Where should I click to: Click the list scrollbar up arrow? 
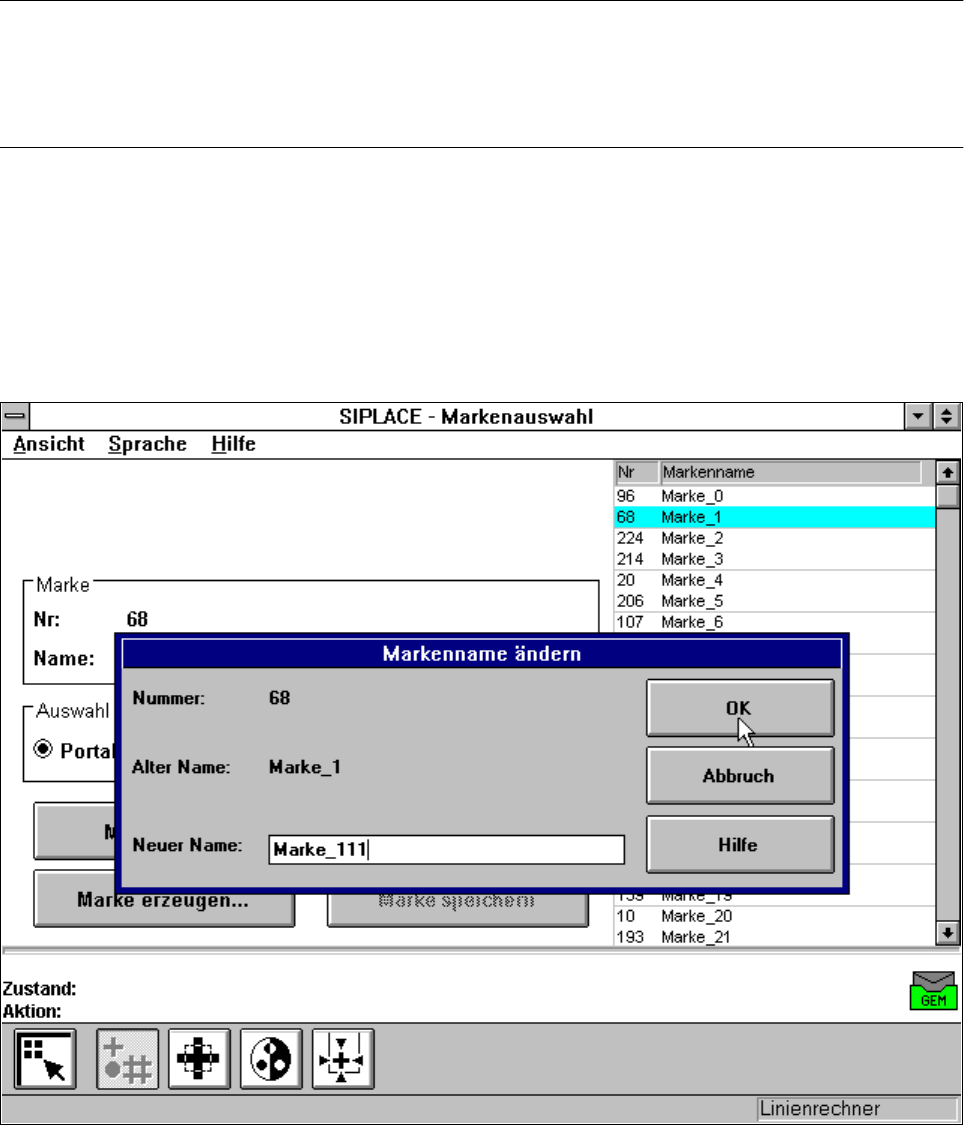pos(948,472)
